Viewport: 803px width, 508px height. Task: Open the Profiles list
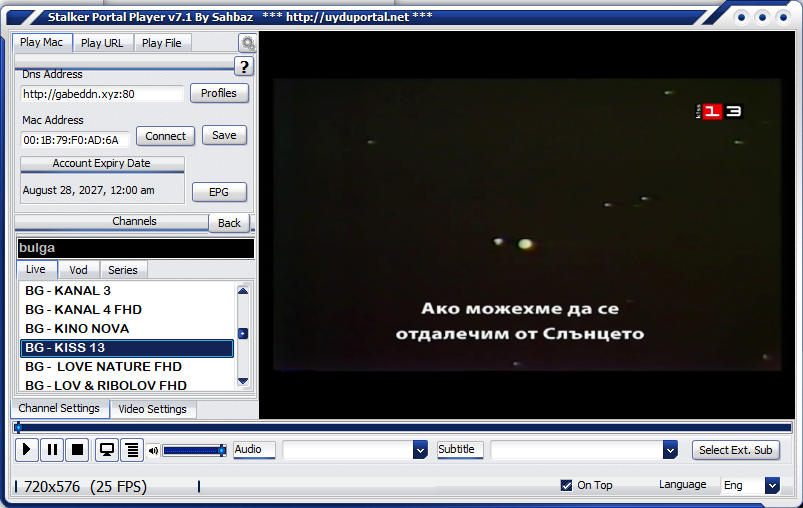[x=219, y=93]
